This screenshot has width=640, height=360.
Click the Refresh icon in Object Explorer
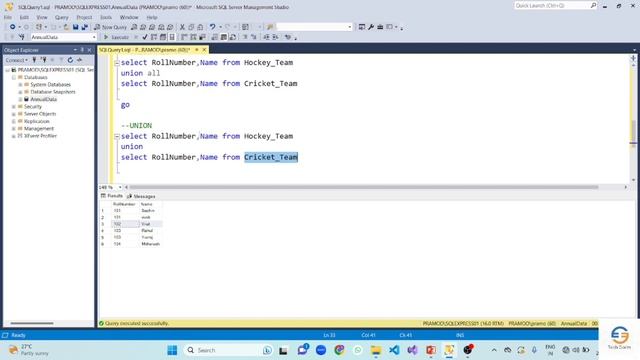coord(70,60)
